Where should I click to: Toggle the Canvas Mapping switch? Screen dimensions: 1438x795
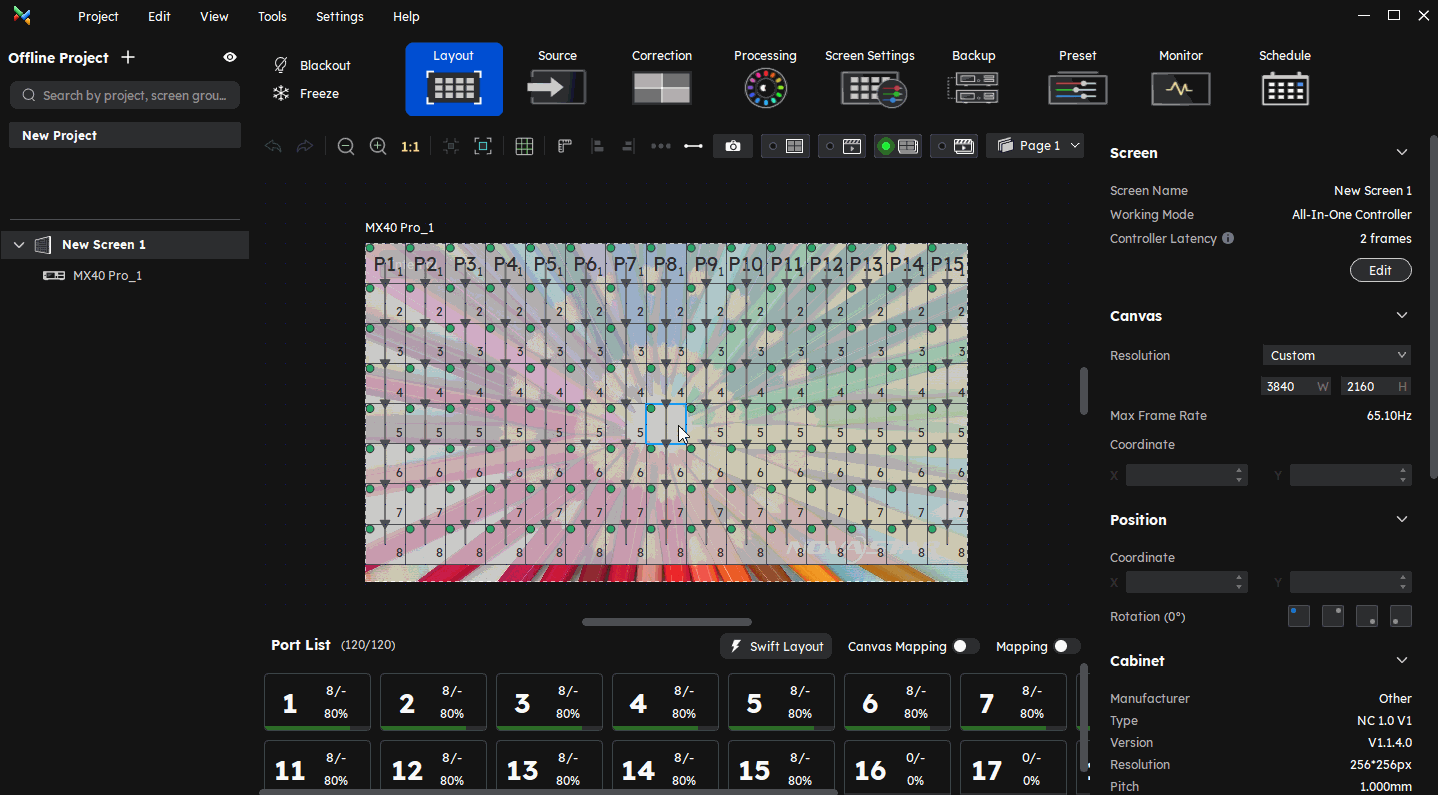pos(965,646)
